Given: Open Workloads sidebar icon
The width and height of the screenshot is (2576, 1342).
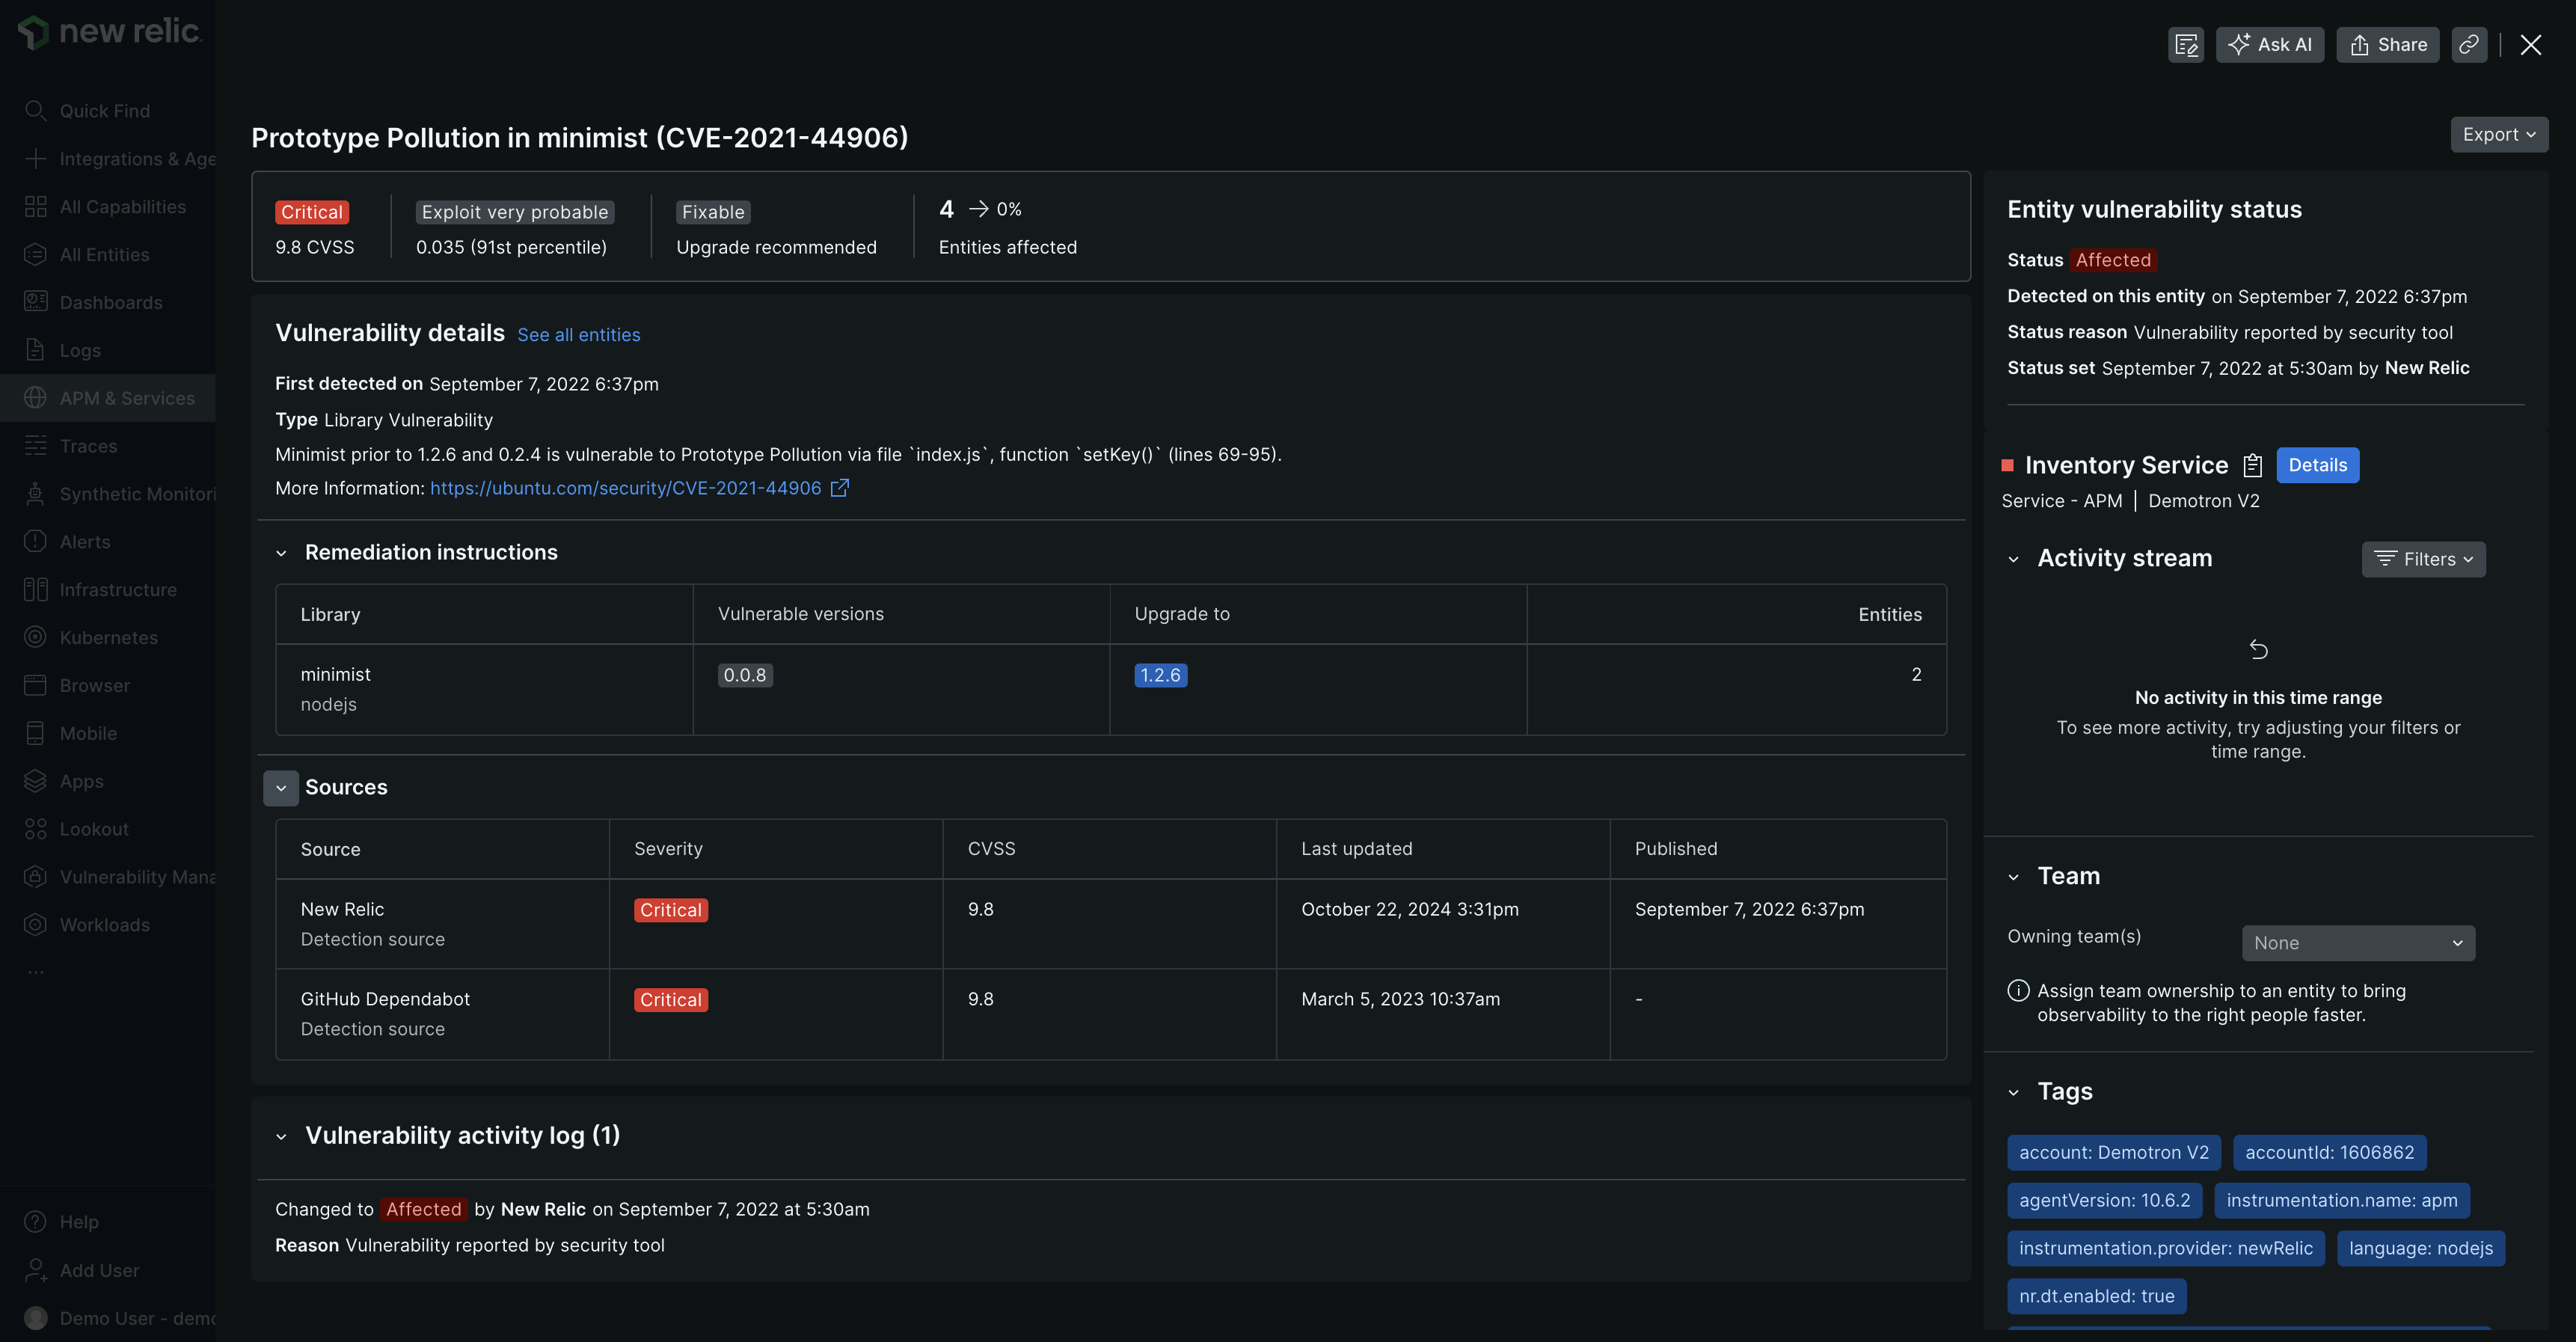Looking at the screenshot, I should pyautogui.click(x=35, y=925).
